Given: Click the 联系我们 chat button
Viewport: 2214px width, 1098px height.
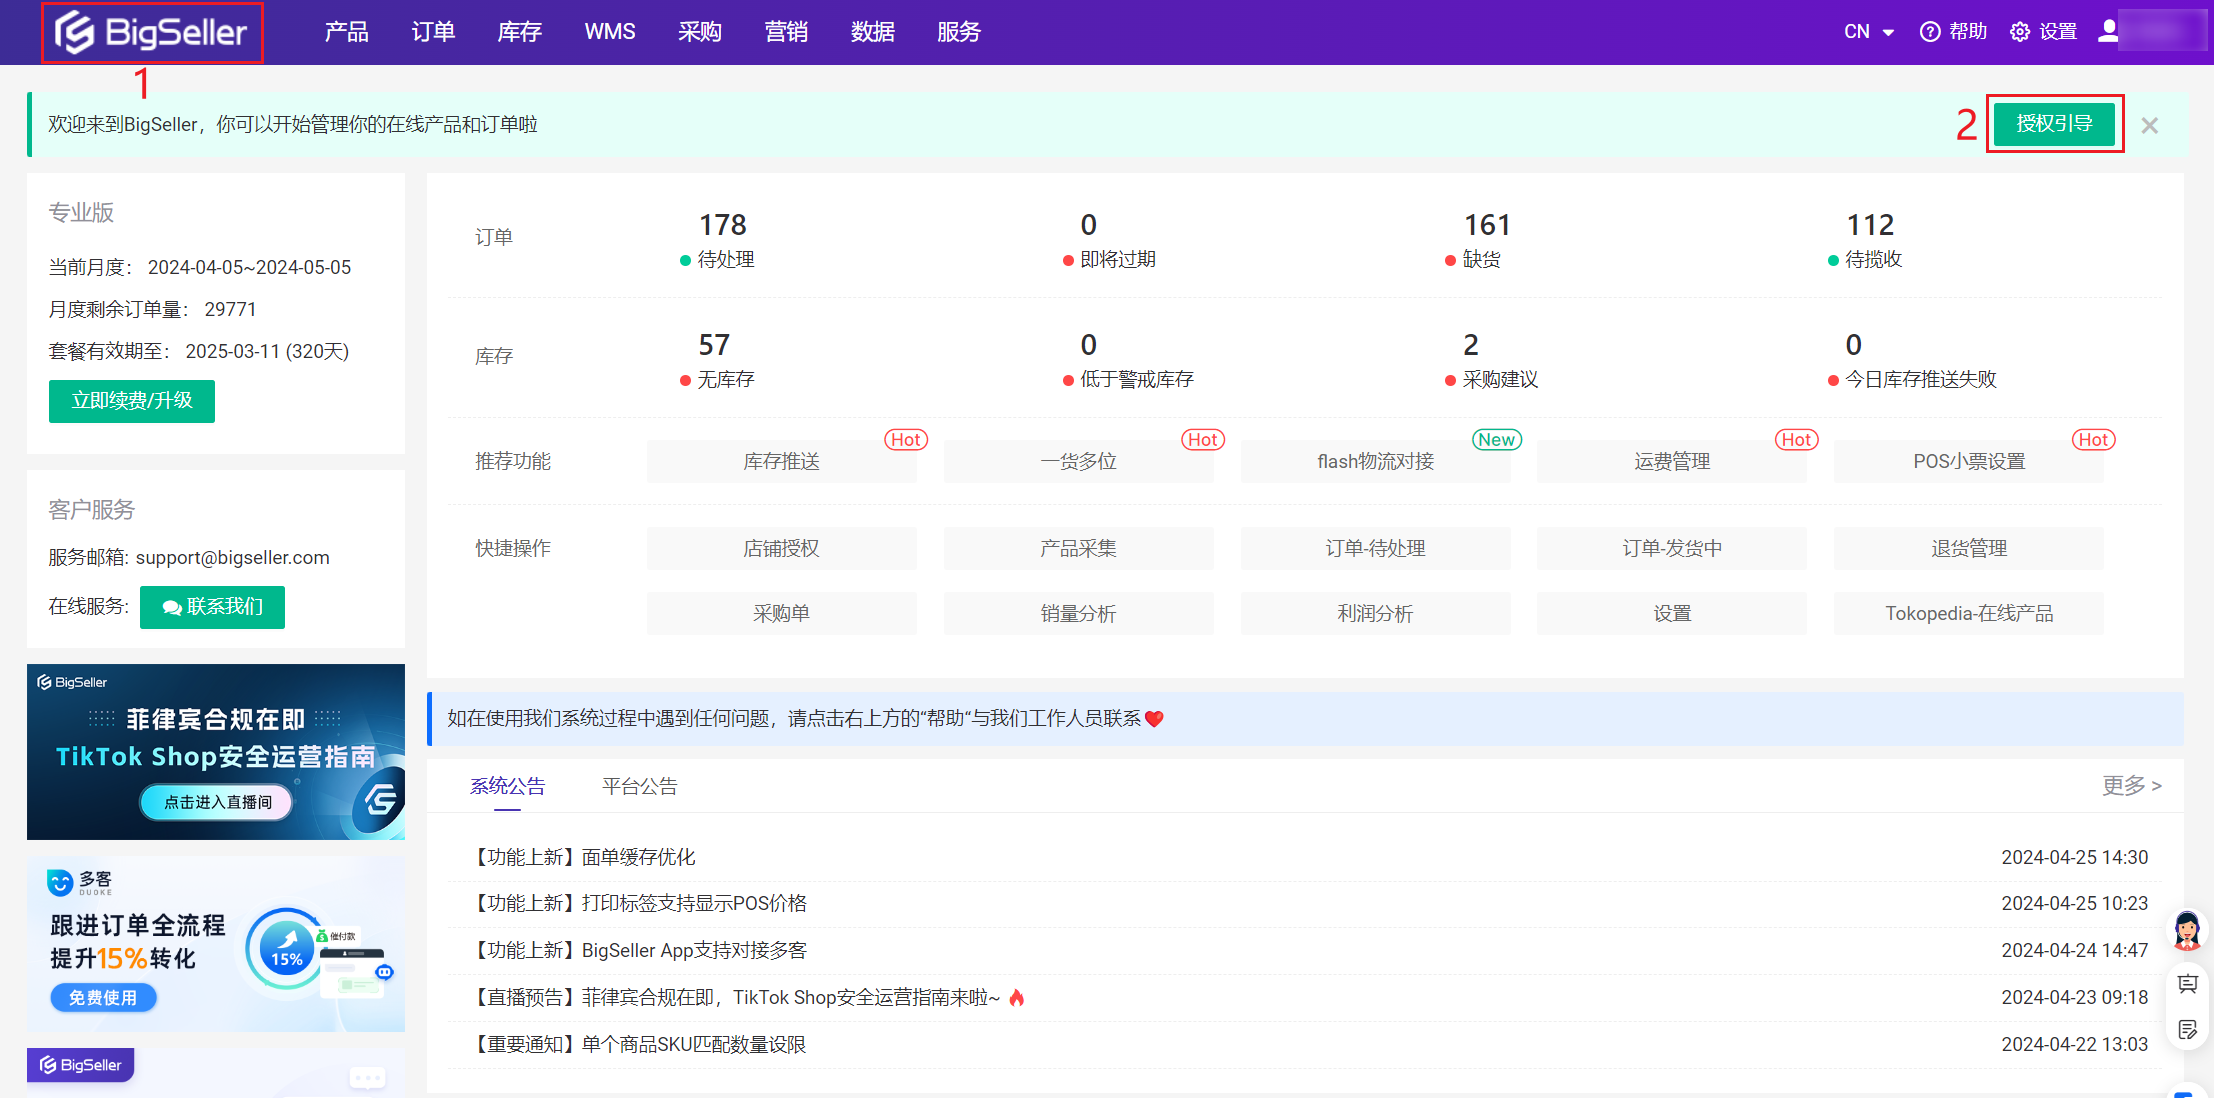Looking at the screenshot, I should [x=212, y=607].
